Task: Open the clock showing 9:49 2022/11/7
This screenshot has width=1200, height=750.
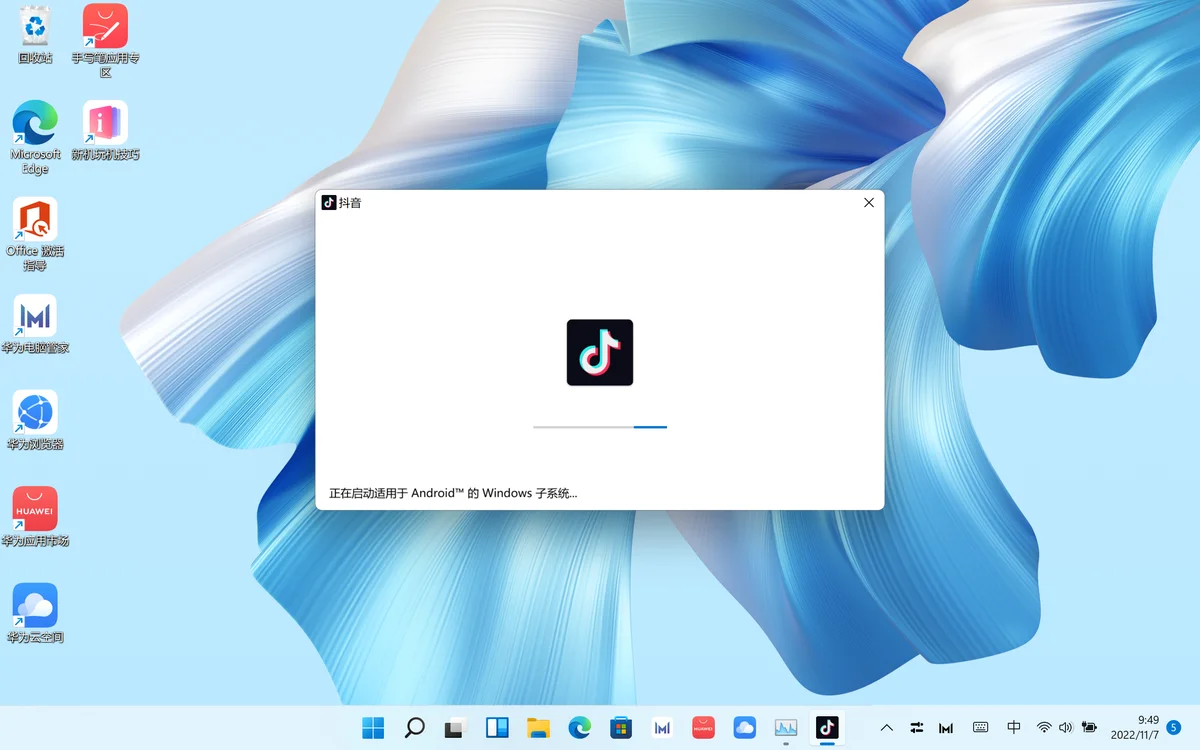Action: 1134,728
